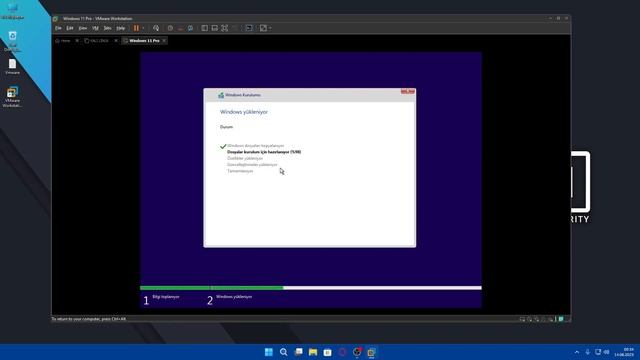640x360 pixels.
Task: Click the "Windows yükleniyor" stage 2 label
Action: point(234,297)
